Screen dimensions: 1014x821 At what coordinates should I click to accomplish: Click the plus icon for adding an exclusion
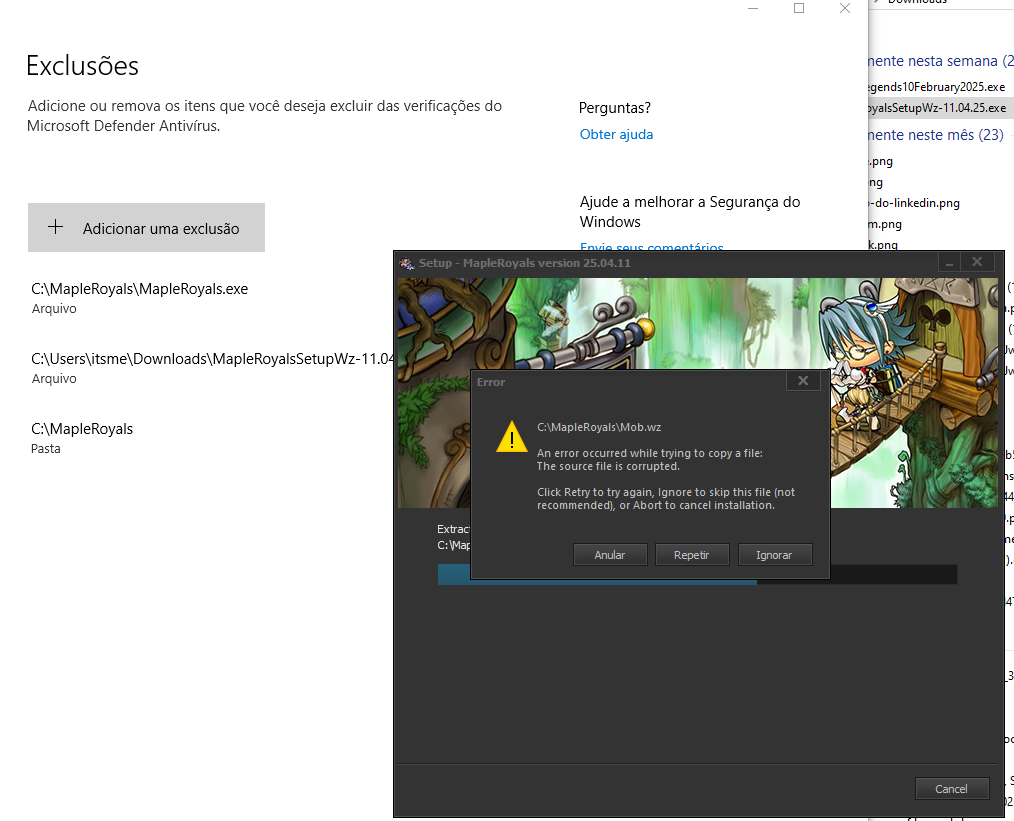[56, 228]
